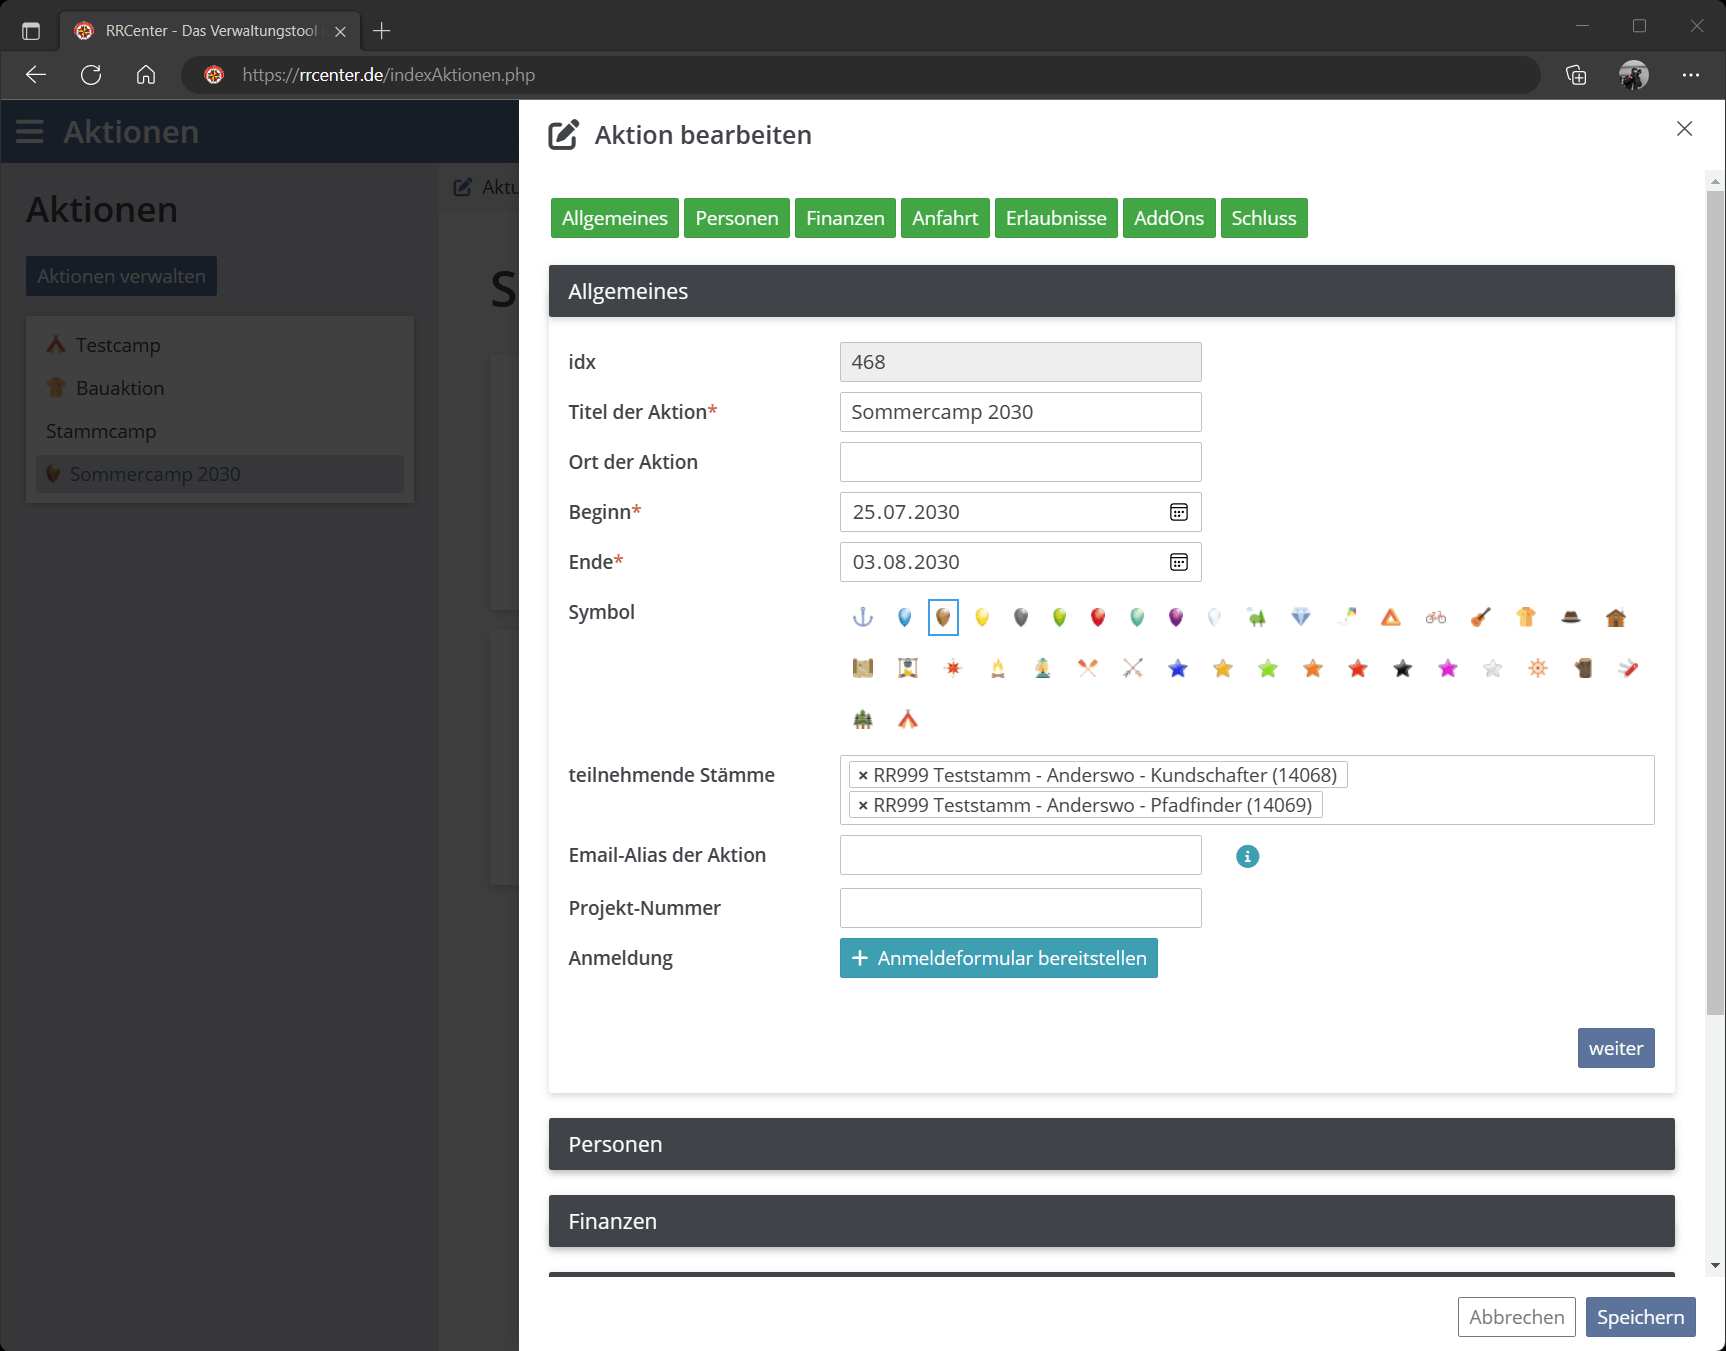This screenshot has width=1726, height=1351.
Task: Open the Ende date picker calendar
Action: [x=1179, y=562]
